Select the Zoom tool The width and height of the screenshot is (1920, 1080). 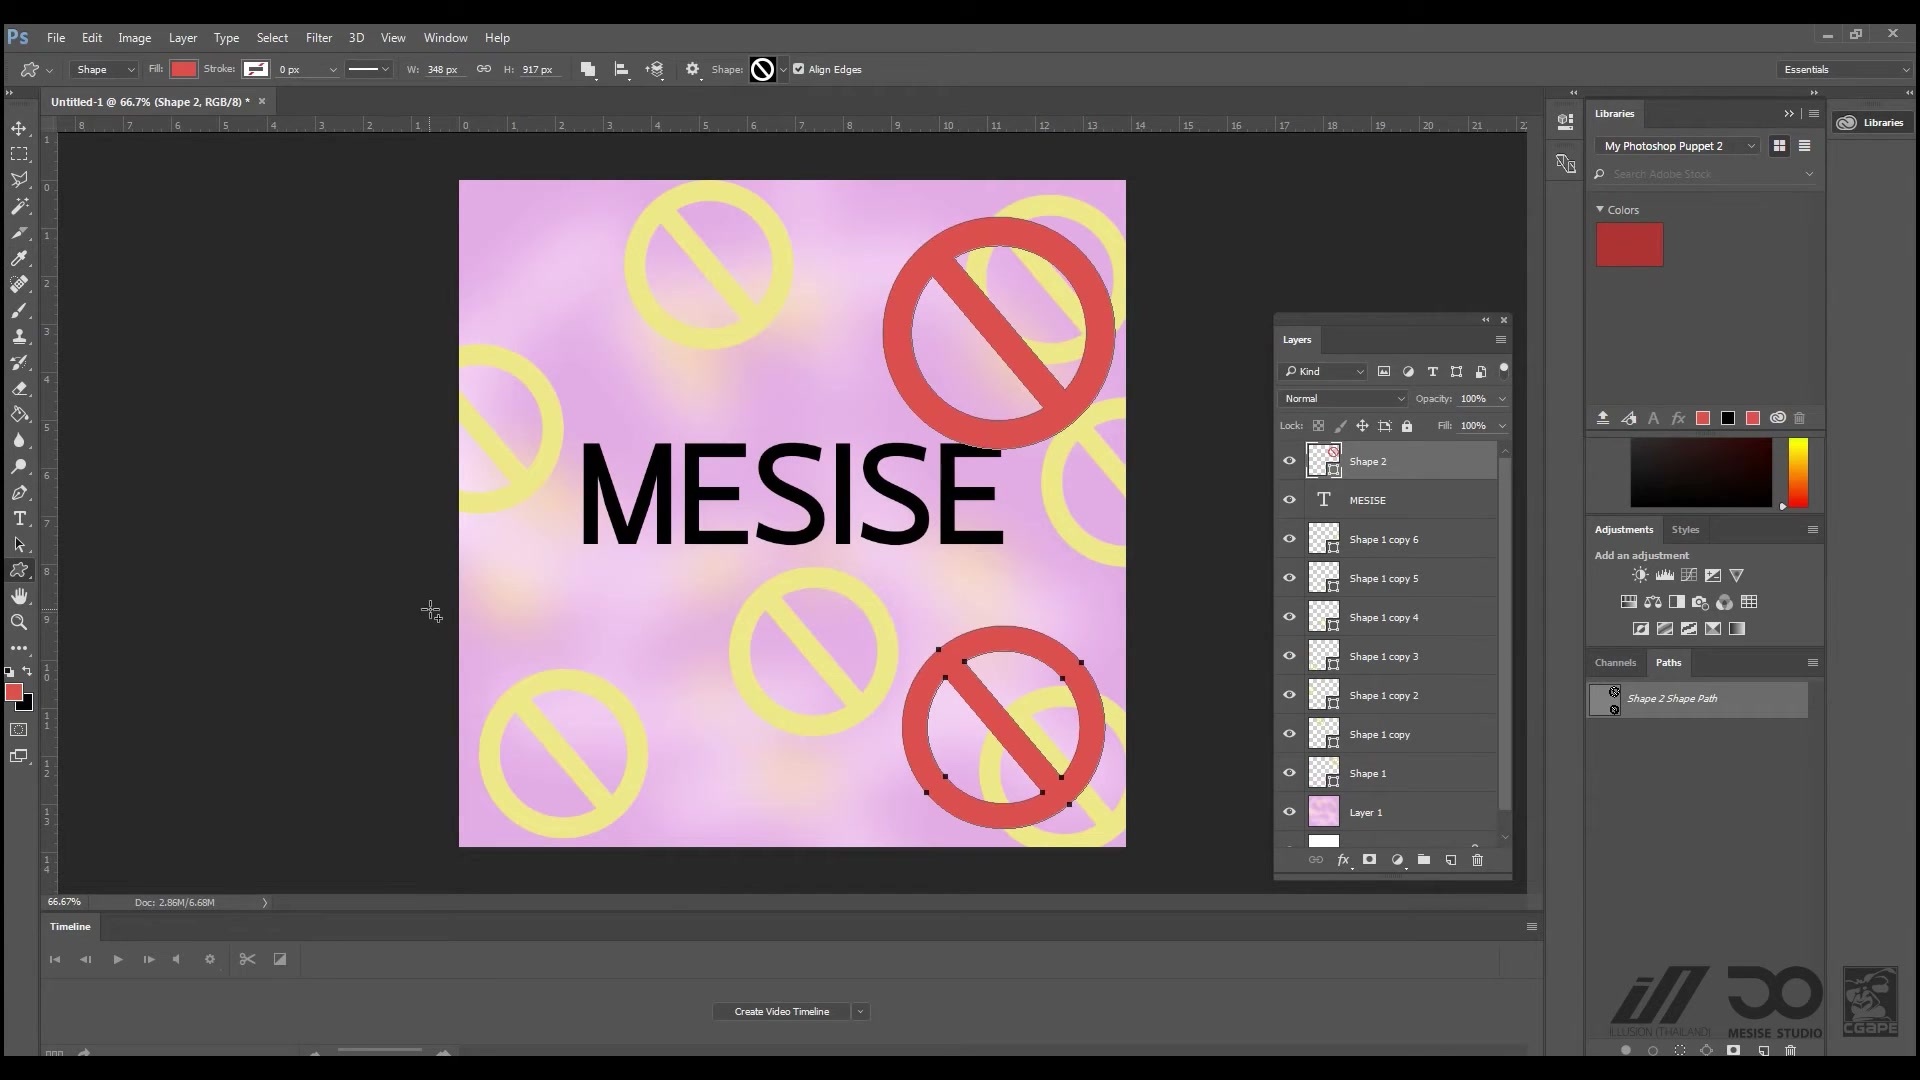(19, 622)
